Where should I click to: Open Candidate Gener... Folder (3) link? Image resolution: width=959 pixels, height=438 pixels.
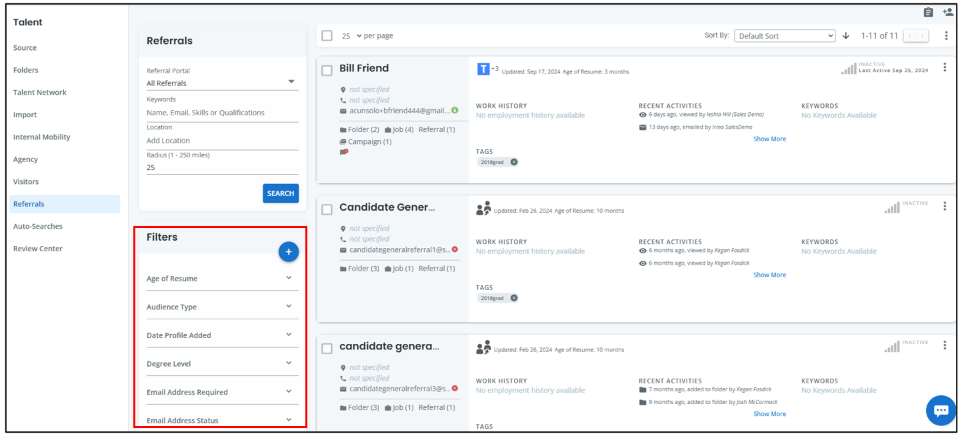point(360,269)
